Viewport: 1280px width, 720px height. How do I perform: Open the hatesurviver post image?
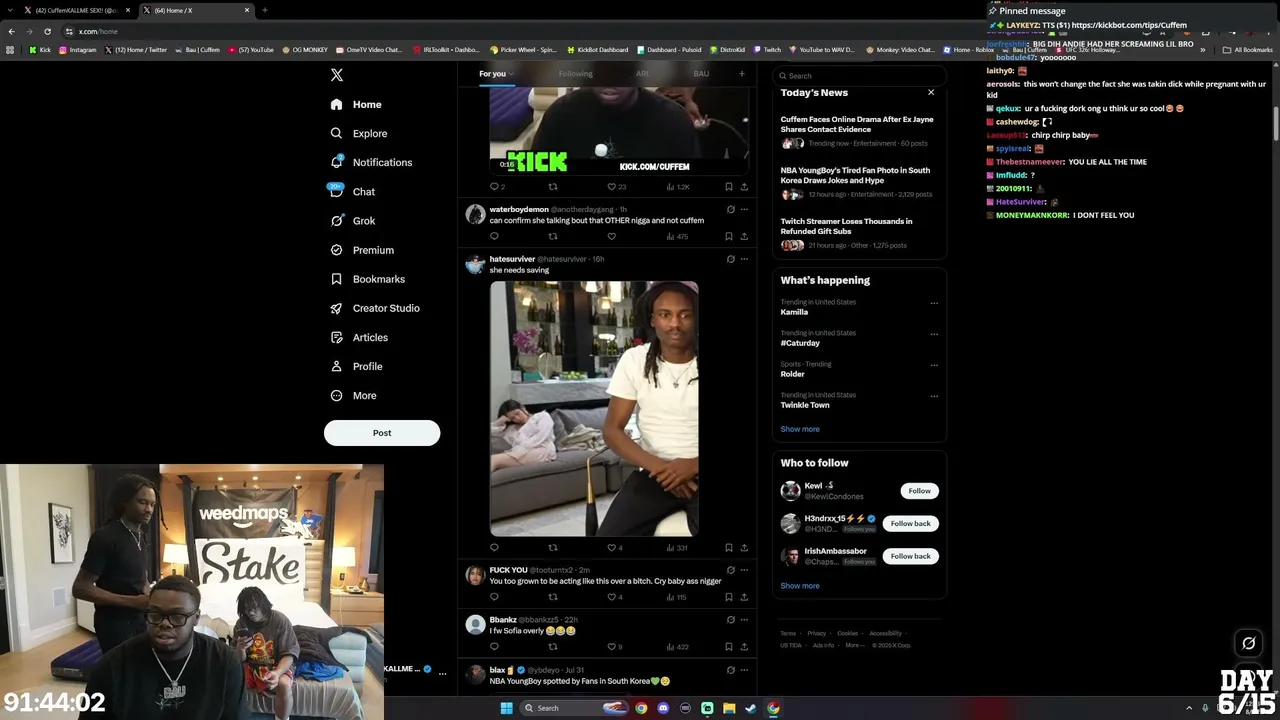(x=594, y=409)
